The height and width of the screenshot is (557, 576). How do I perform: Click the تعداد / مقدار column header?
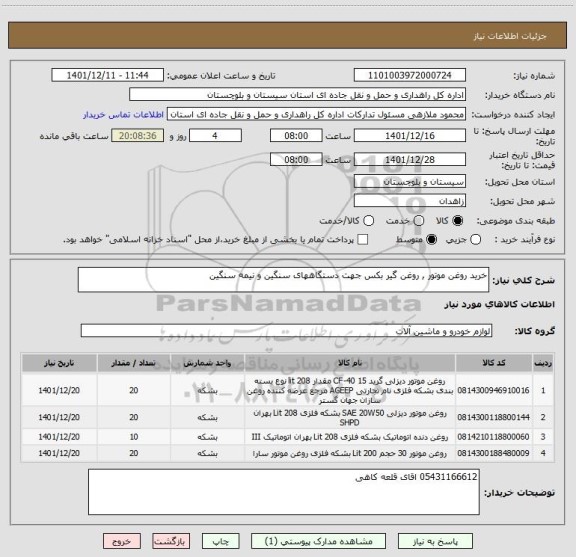pos(134,363)
